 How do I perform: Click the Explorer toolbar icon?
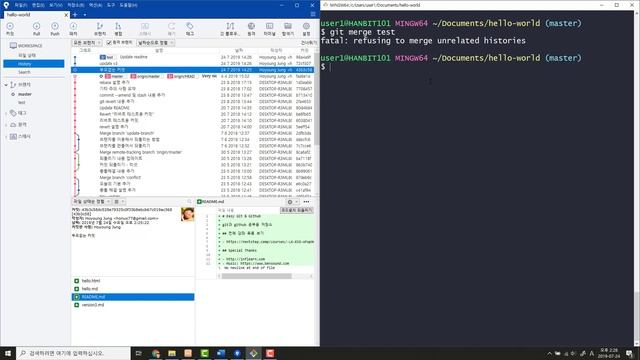tap(288, 29)
